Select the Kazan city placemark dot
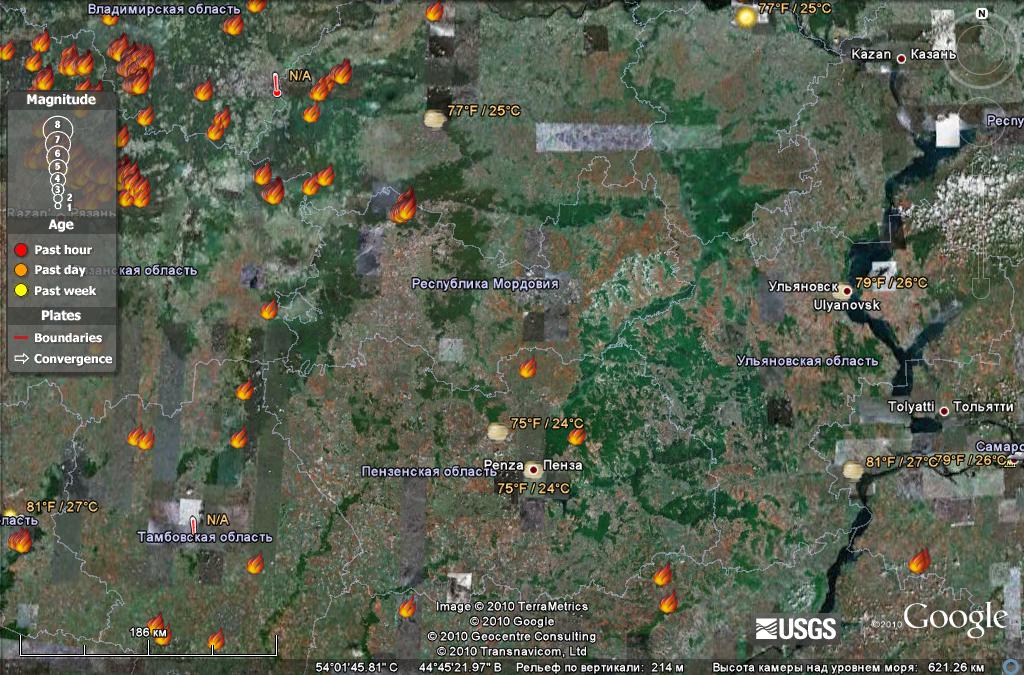The width and height of the screenshot is (1024, 675). coord(901,59)
